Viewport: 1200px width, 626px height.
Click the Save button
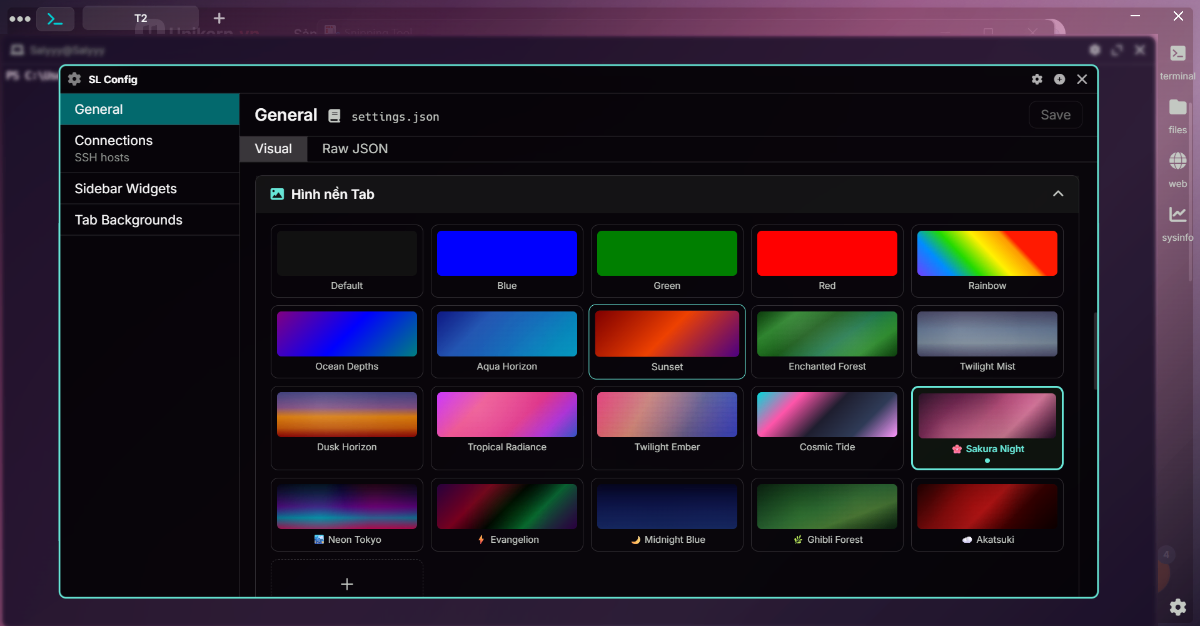[x=1055, y=114]
